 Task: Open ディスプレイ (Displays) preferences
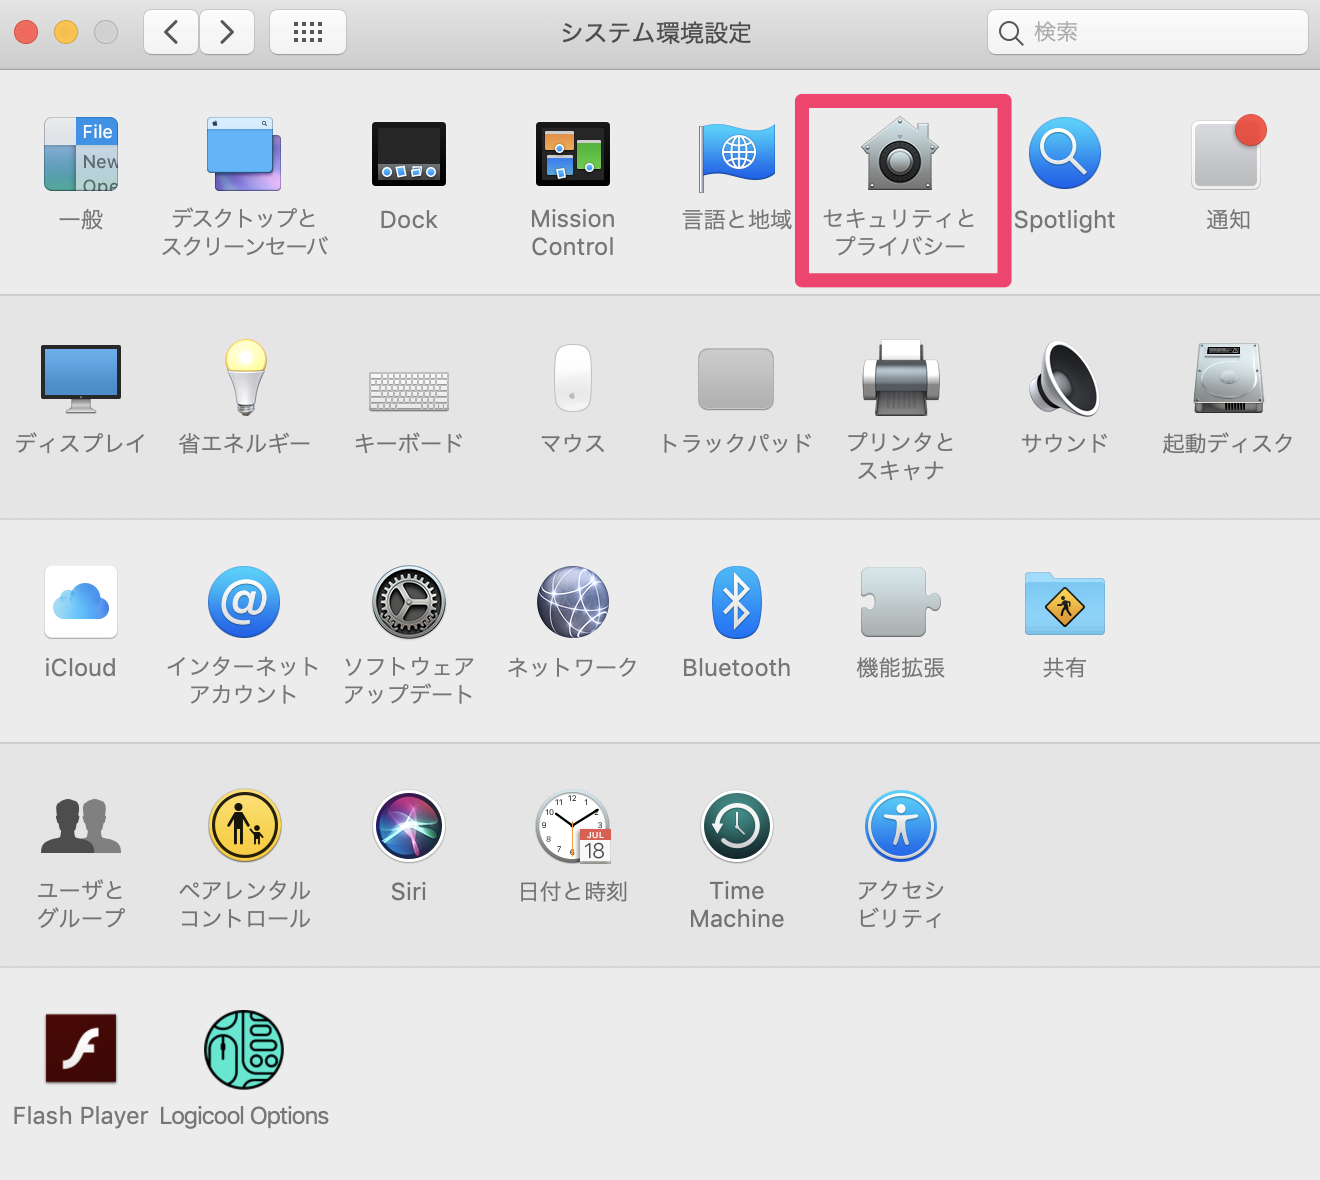(x=81, y=378)
